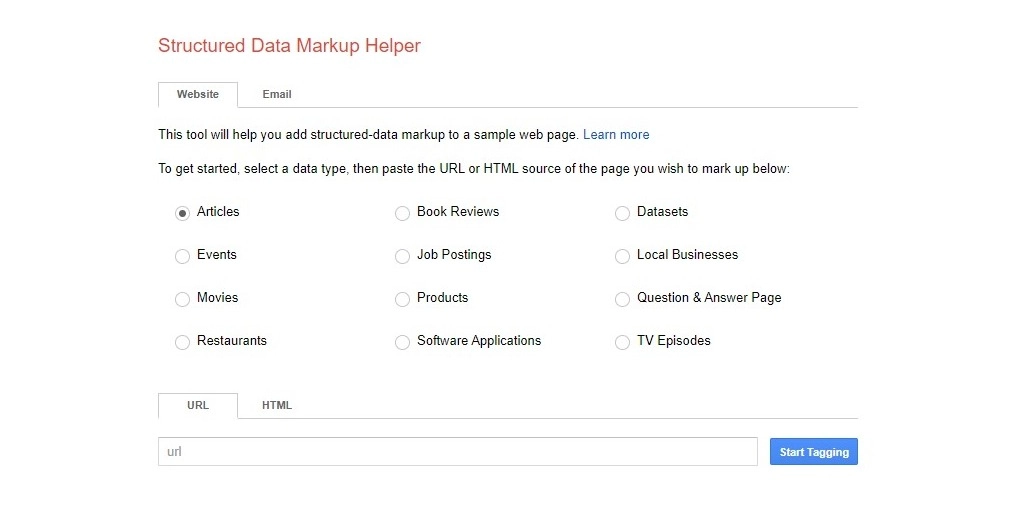The image size is (1019, 516).
Task: Select the Articles radio button
Action: click(x=182, y=213)
